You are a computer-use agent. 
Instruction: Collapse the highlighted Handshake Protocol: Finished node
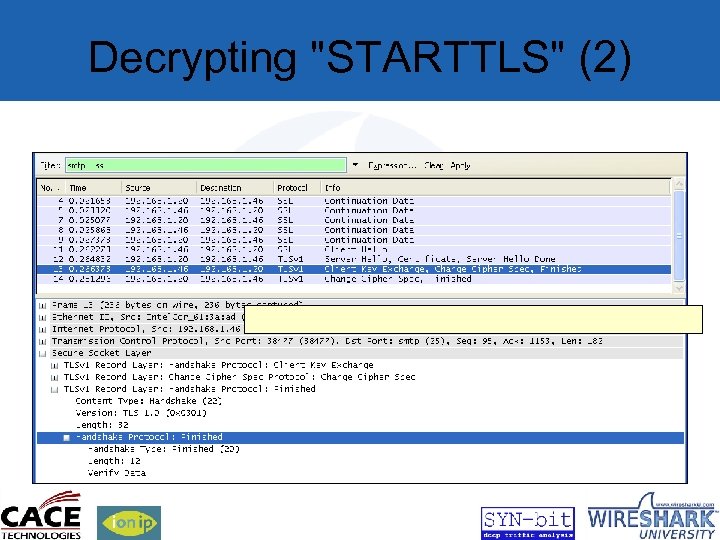(x=67, y=438)
